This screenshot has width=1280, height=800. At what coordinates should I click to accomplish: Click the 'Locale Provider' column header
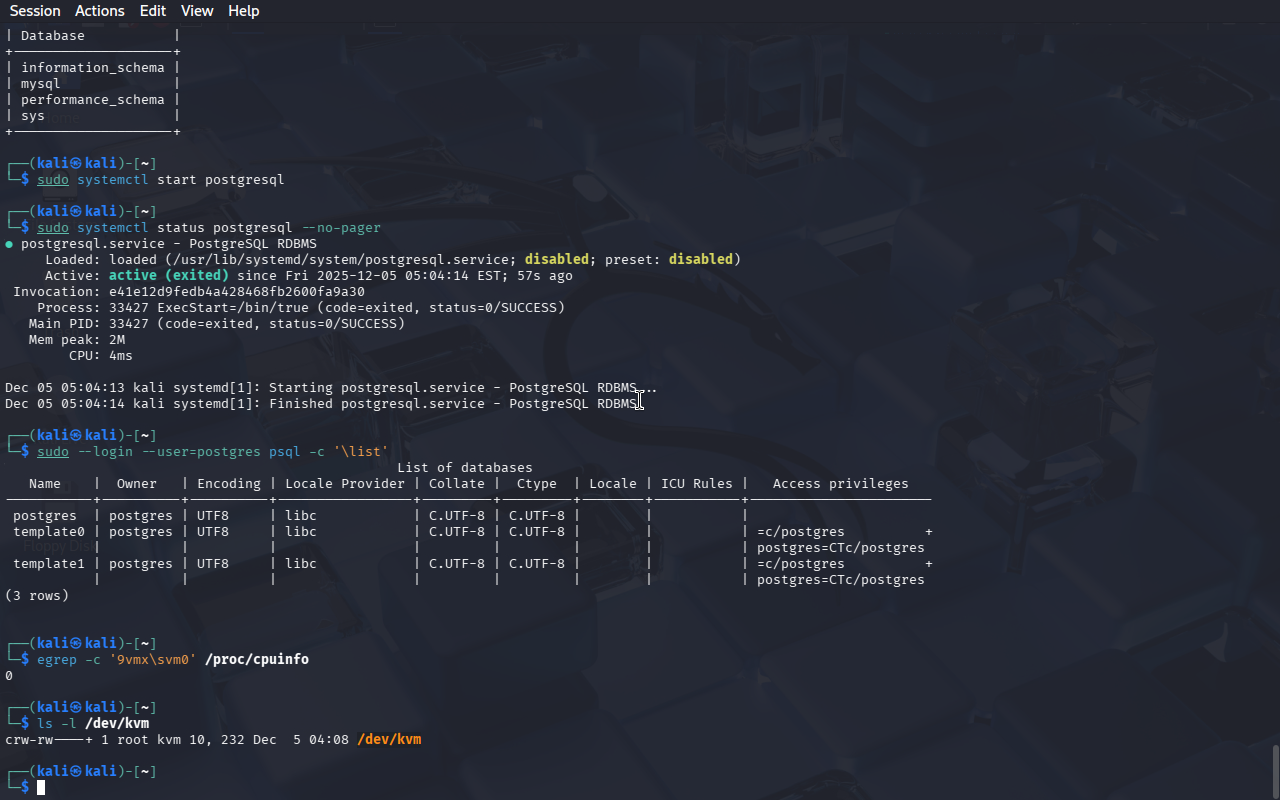click(x=345, y=484)
